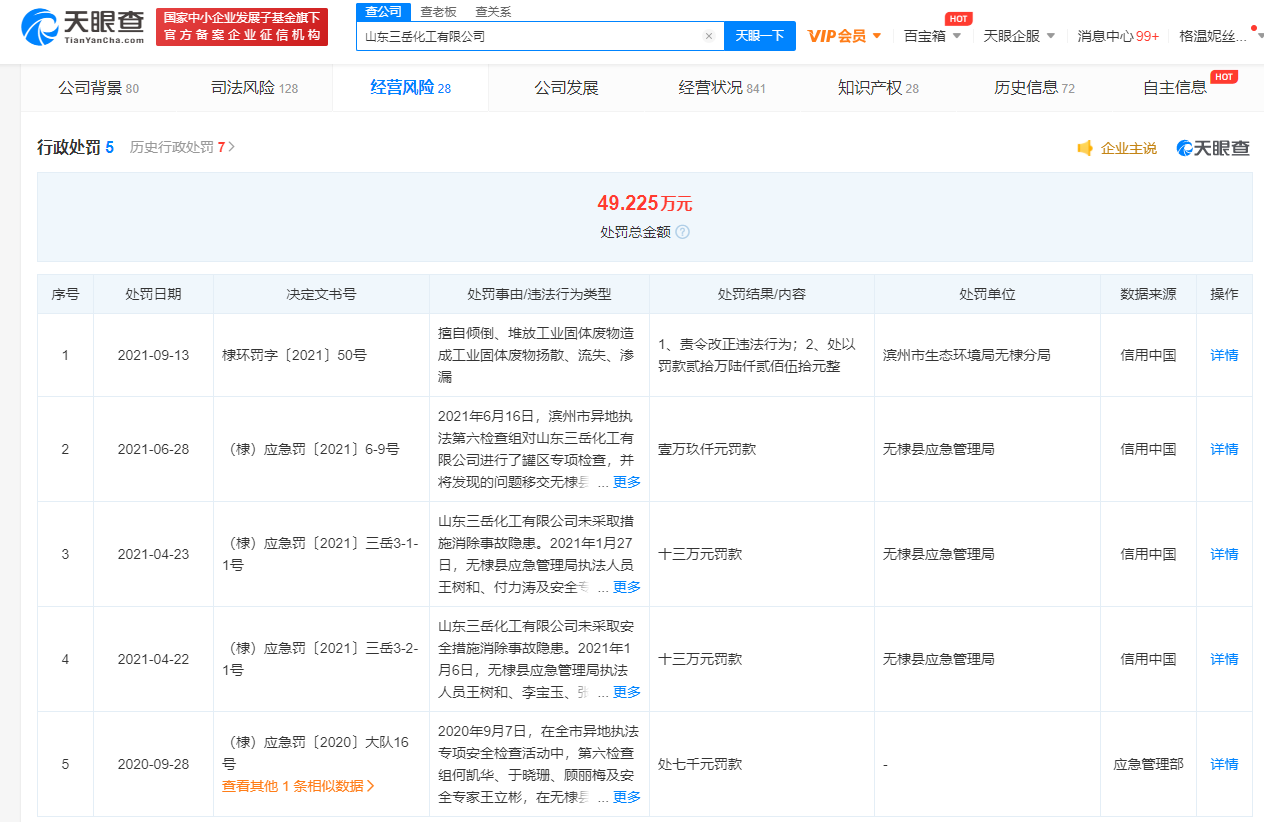Select the 经营风险 tab
This screenshot has height=822, width=1264.
pyautogui.click(x=410, y=88)
